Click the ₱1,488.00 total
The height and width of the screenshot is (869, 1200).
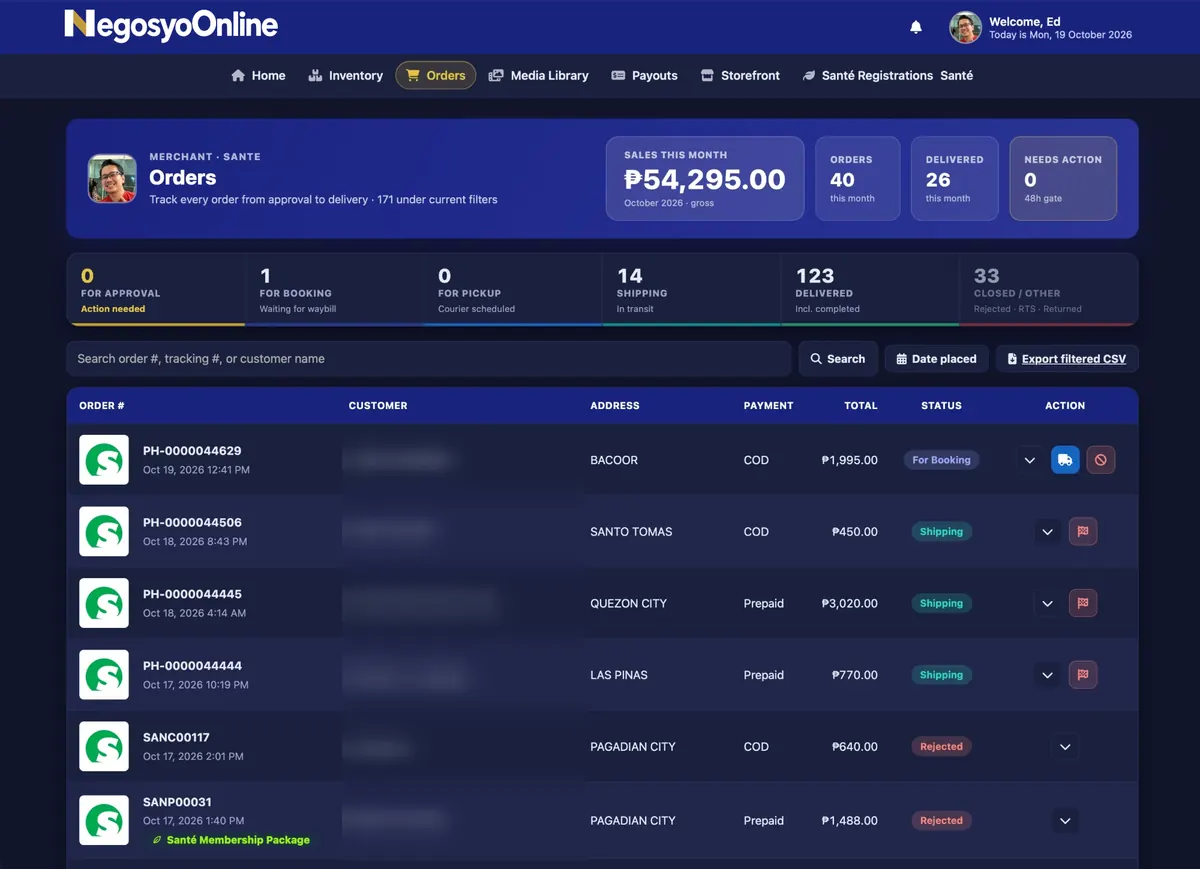point(849,821)
